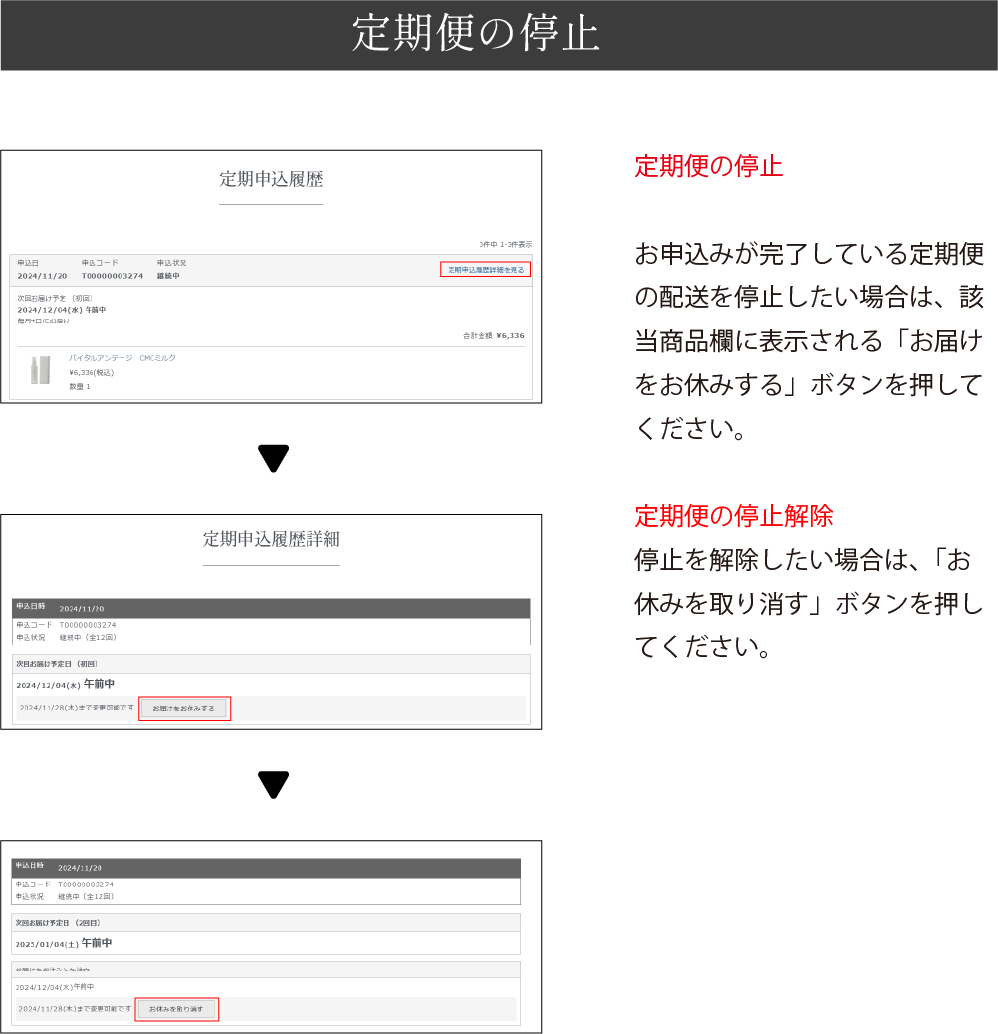The width and height of the screenshot is (998, 1034).
Task: Click the 2025/01/04(土) 午前中 next delivery date
Action: pos(63,943)
